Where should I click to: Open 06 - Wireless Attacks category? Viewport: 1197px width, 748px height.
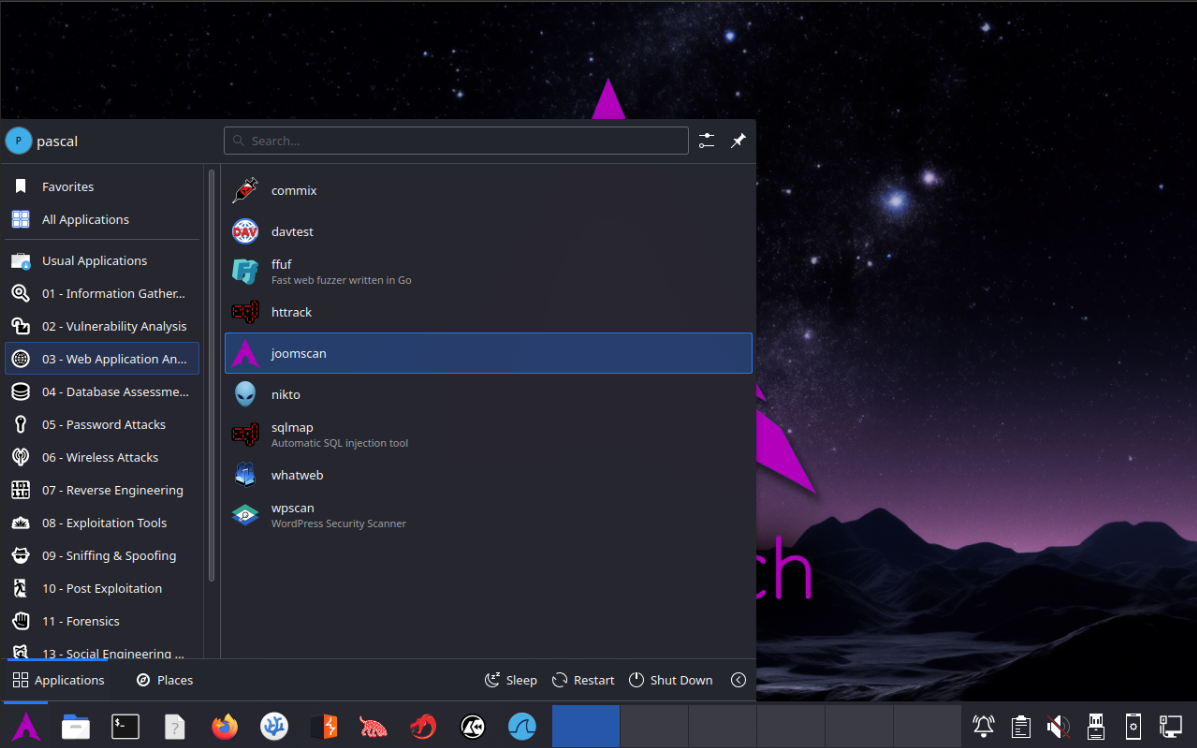102,457
